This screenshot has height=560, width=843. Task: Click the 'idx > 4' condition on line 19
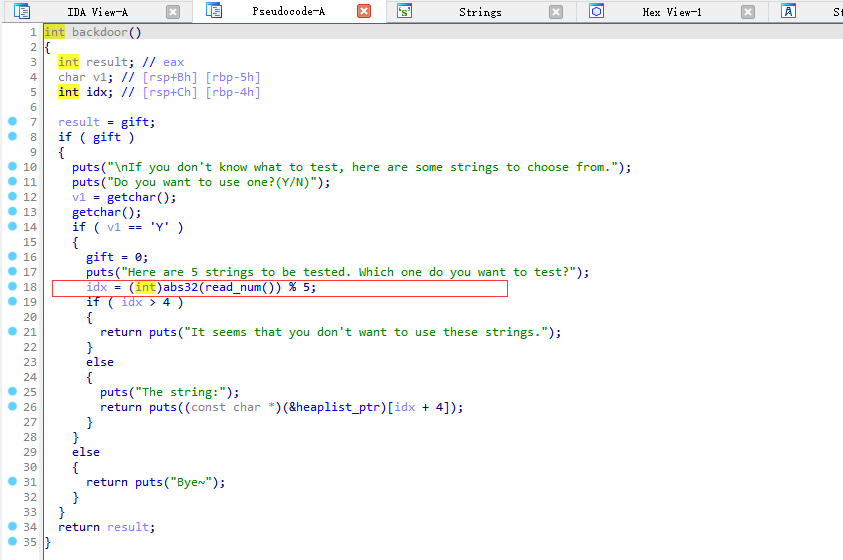(x=145, y=302)
